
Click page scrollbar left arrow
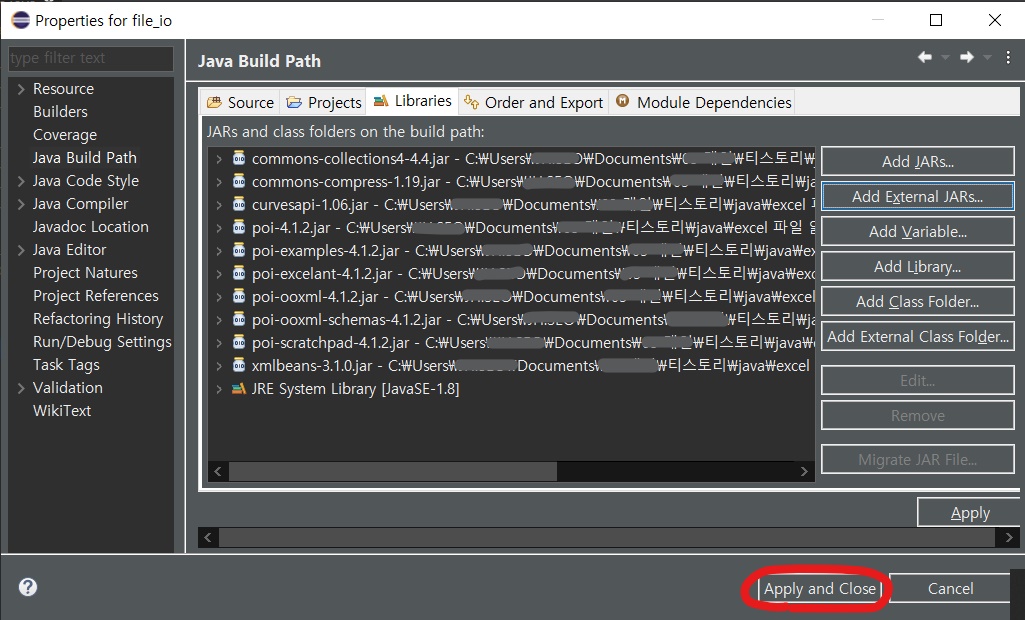(x=208, y=538)
